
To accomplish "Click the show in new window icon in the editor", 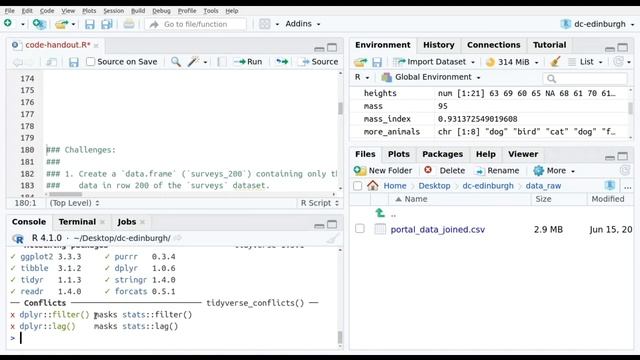I will (51, 62).
